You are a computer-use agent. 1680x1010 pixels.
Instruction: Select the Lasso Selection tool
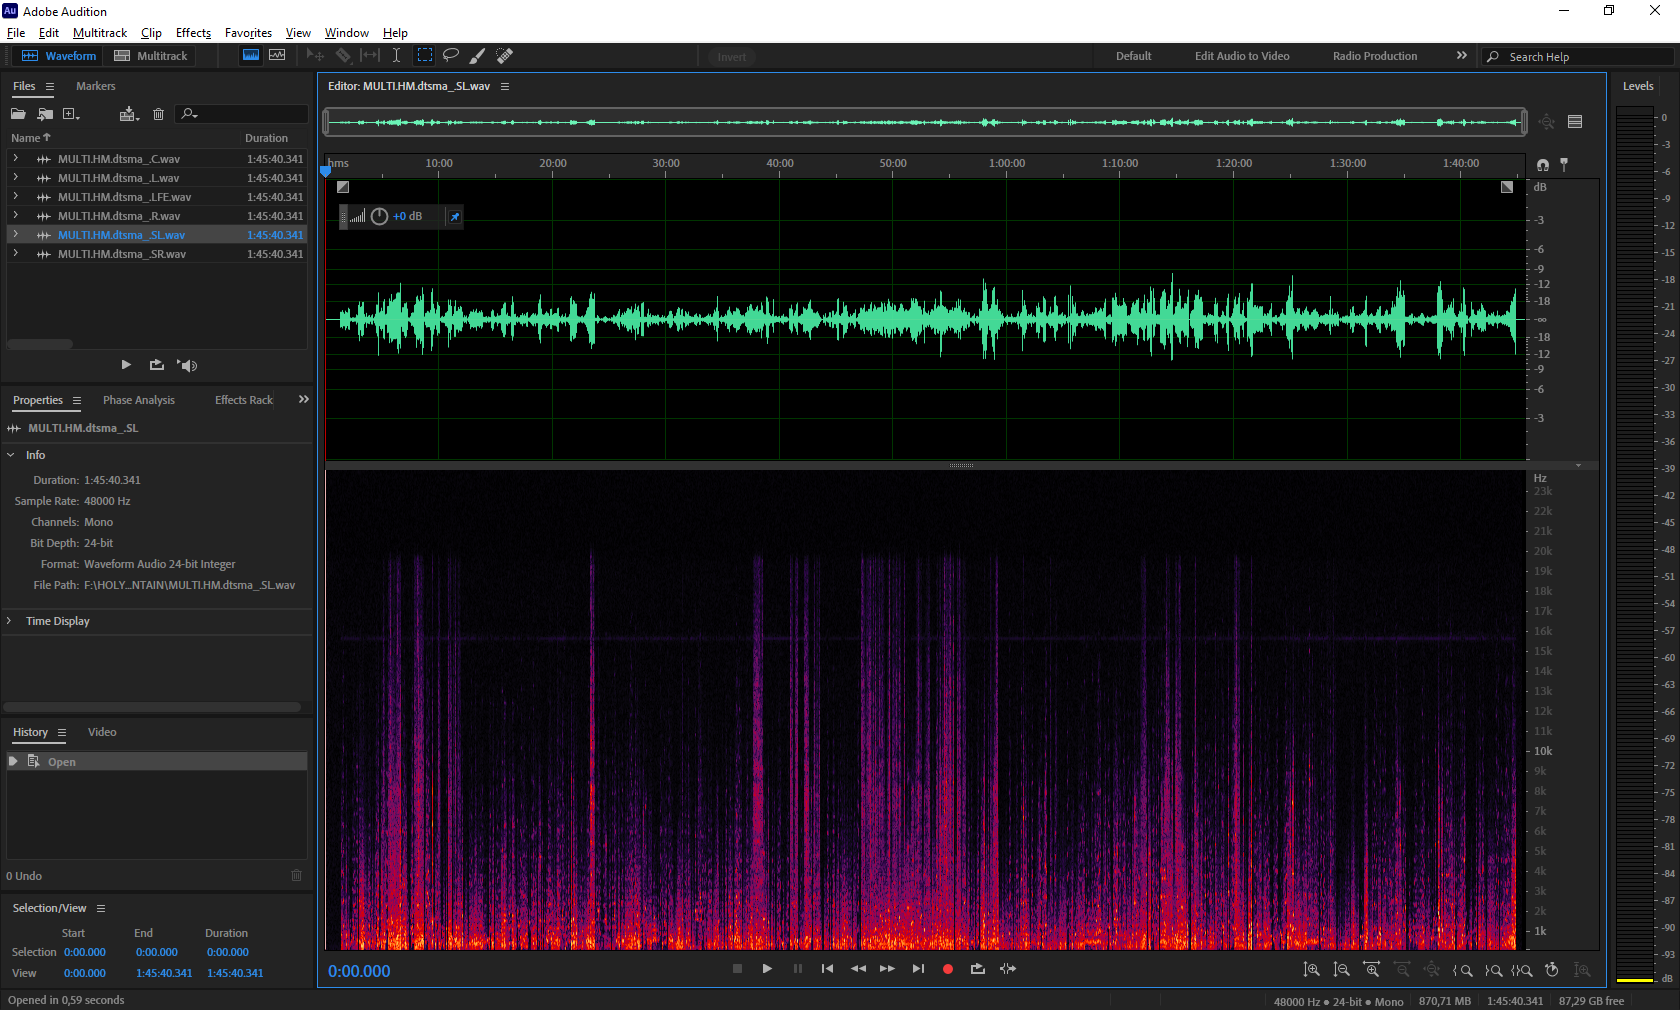tap(451, 56)
